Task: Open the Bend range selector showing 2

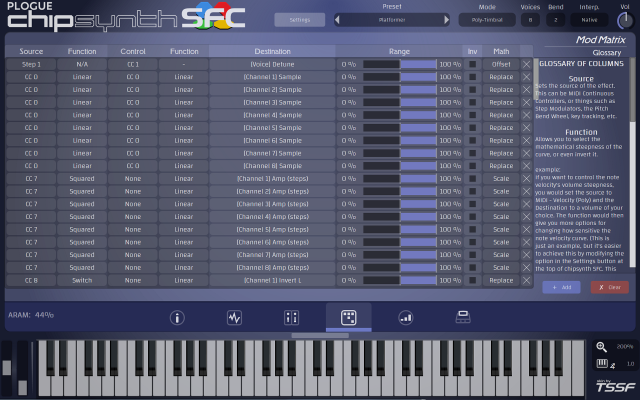Action: point(556,20)
